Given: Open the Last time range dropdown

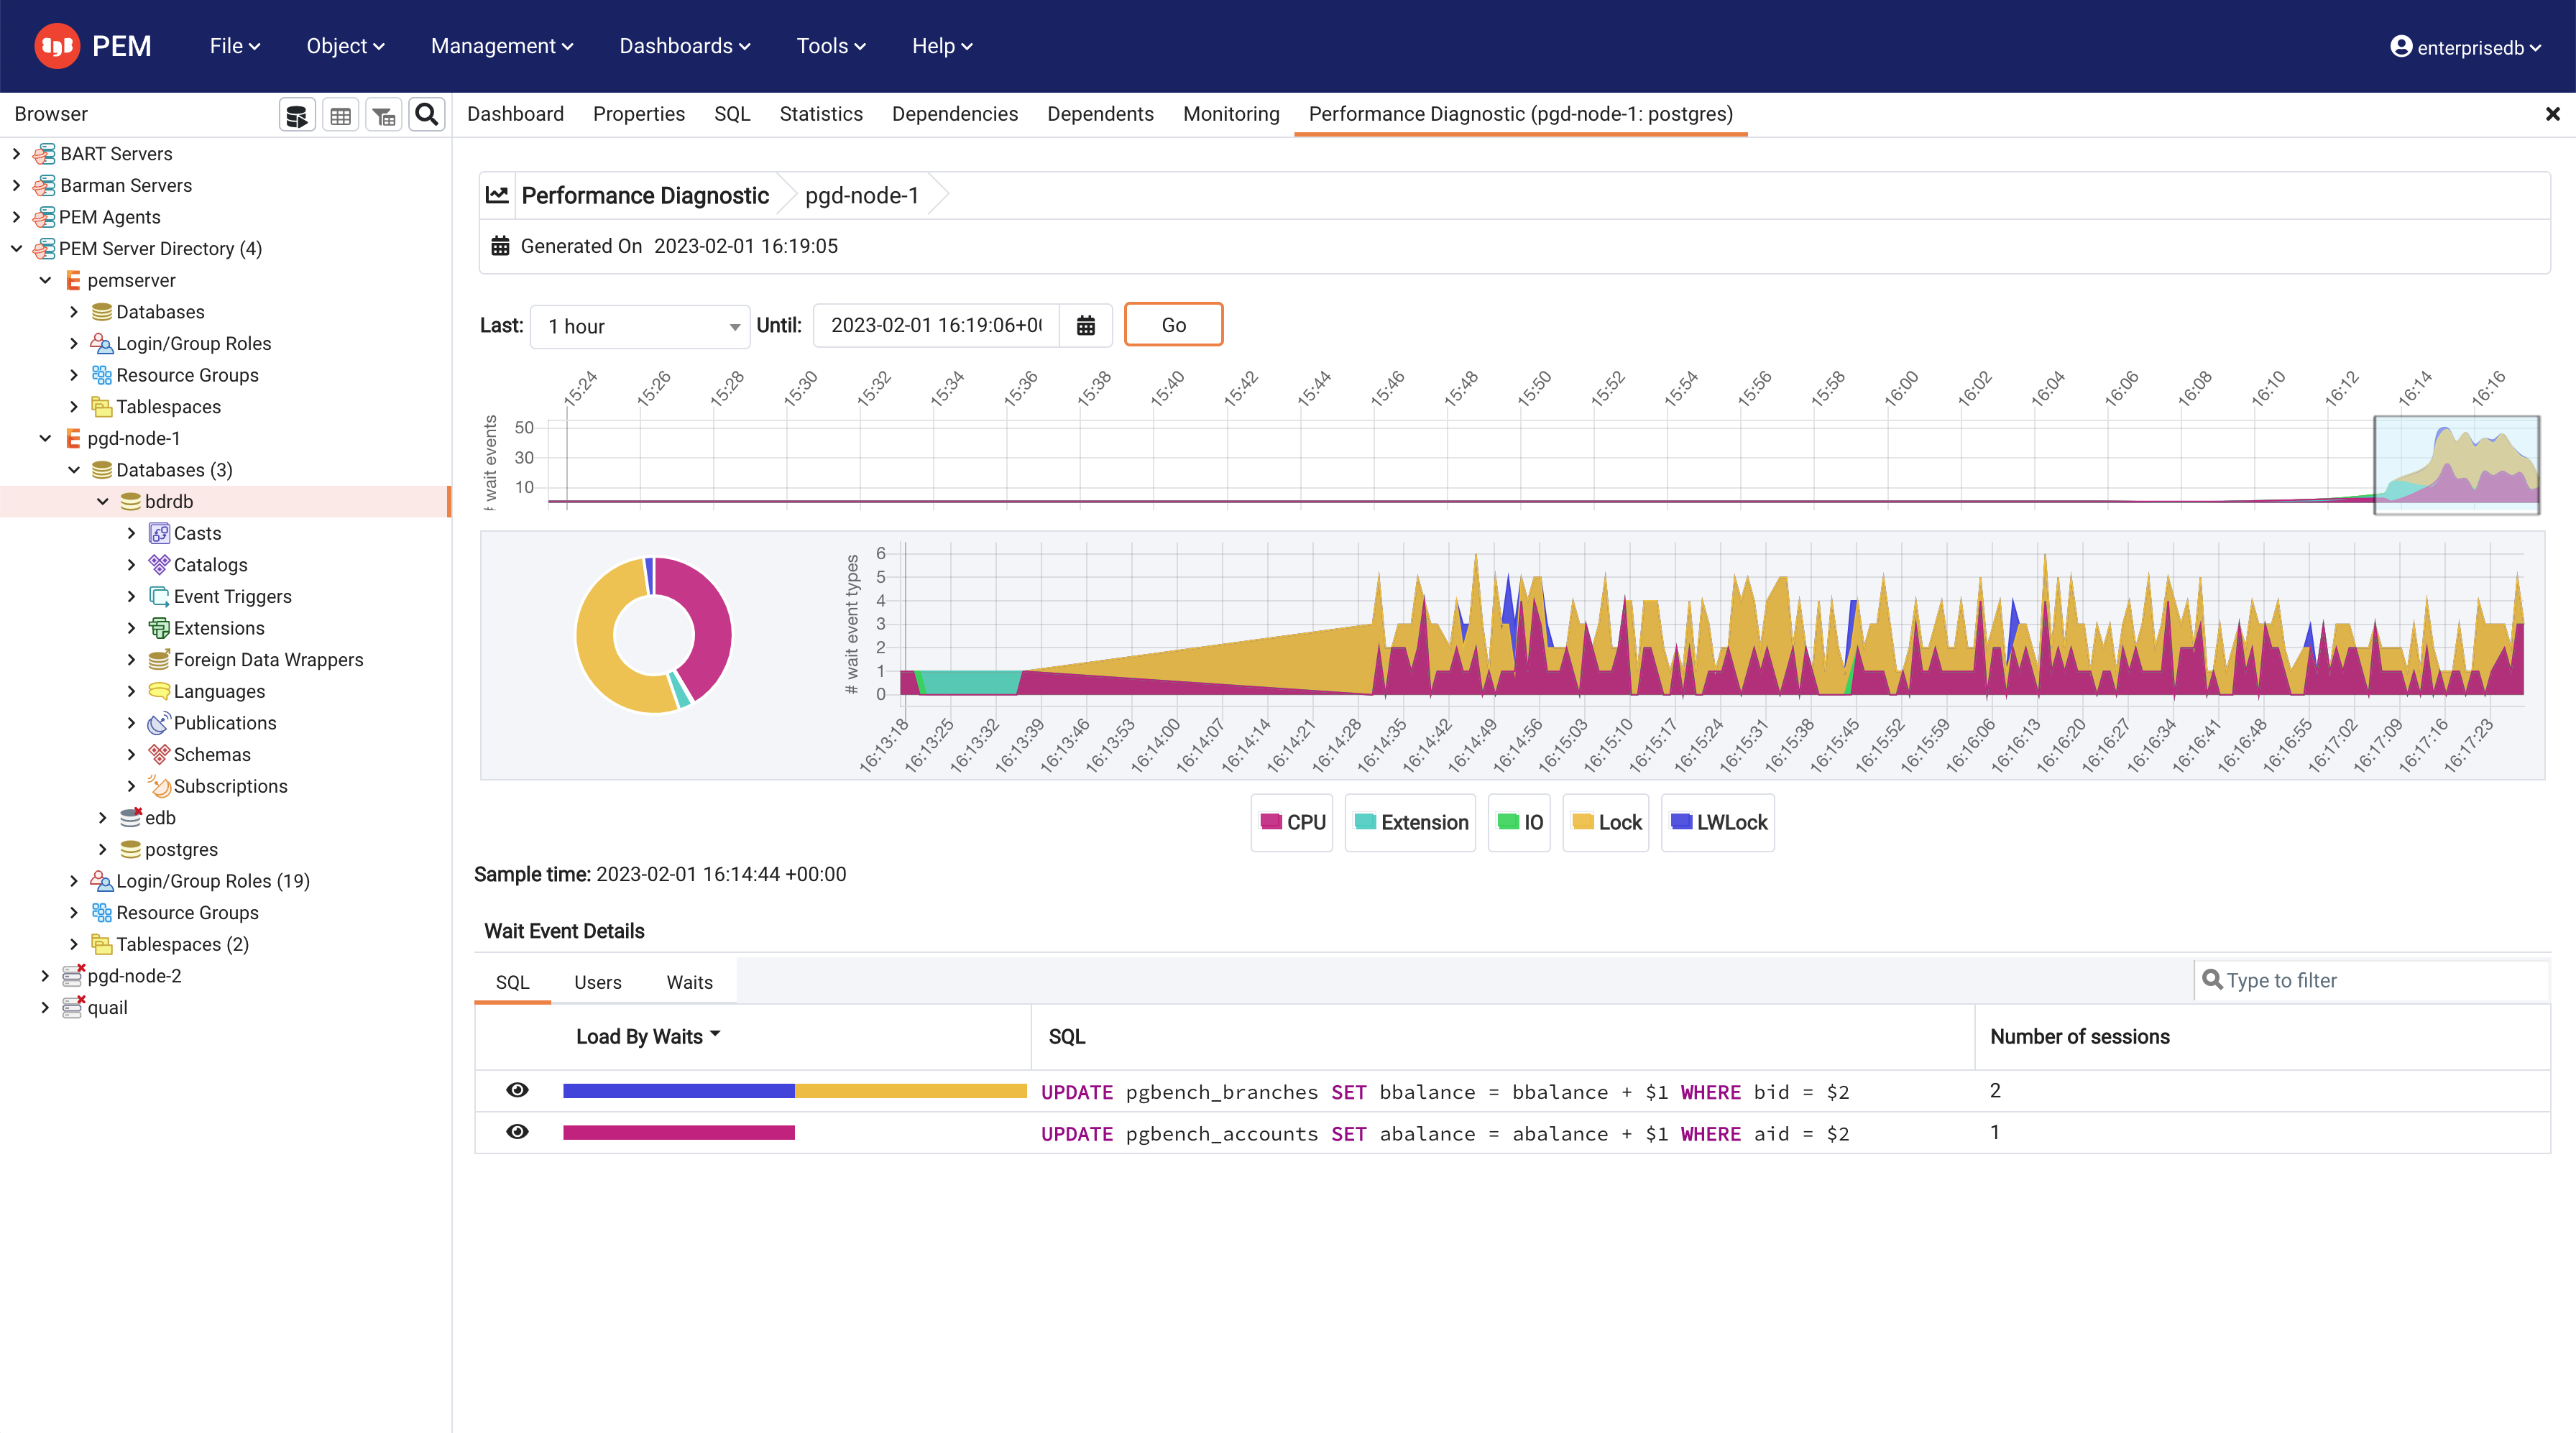Looking at the screenshot, I should click(x=639, y=326).
